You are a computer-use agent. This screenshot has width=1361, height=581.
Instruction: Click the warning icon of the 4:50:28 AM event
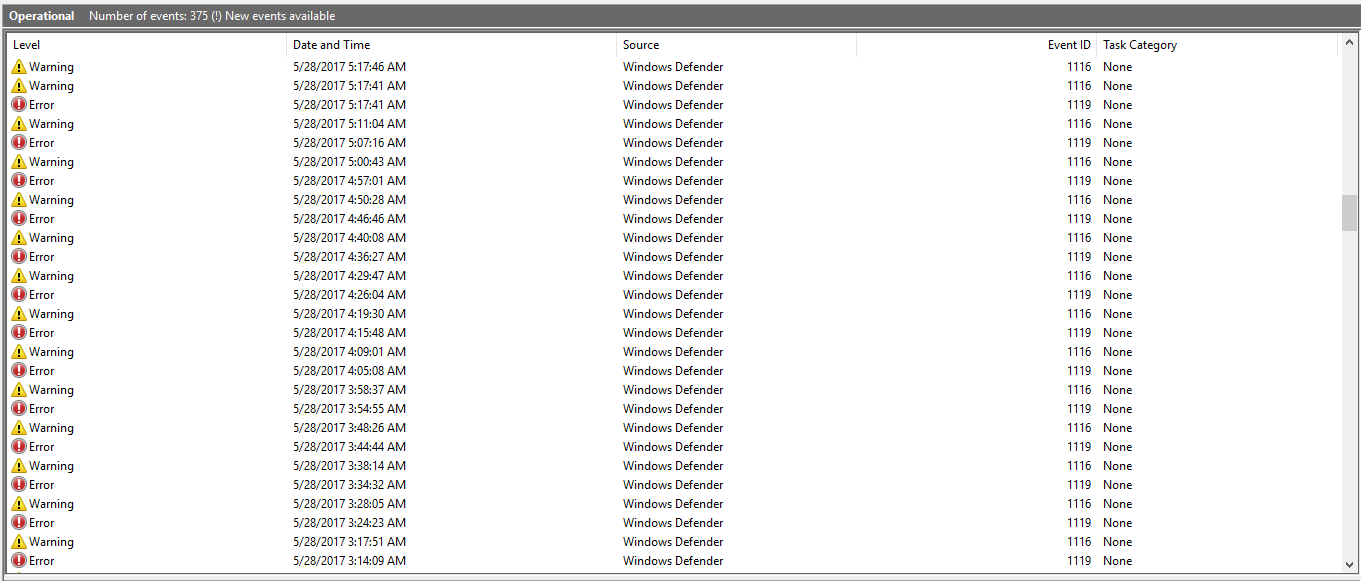pyautogui.click(x=19, y=200)
